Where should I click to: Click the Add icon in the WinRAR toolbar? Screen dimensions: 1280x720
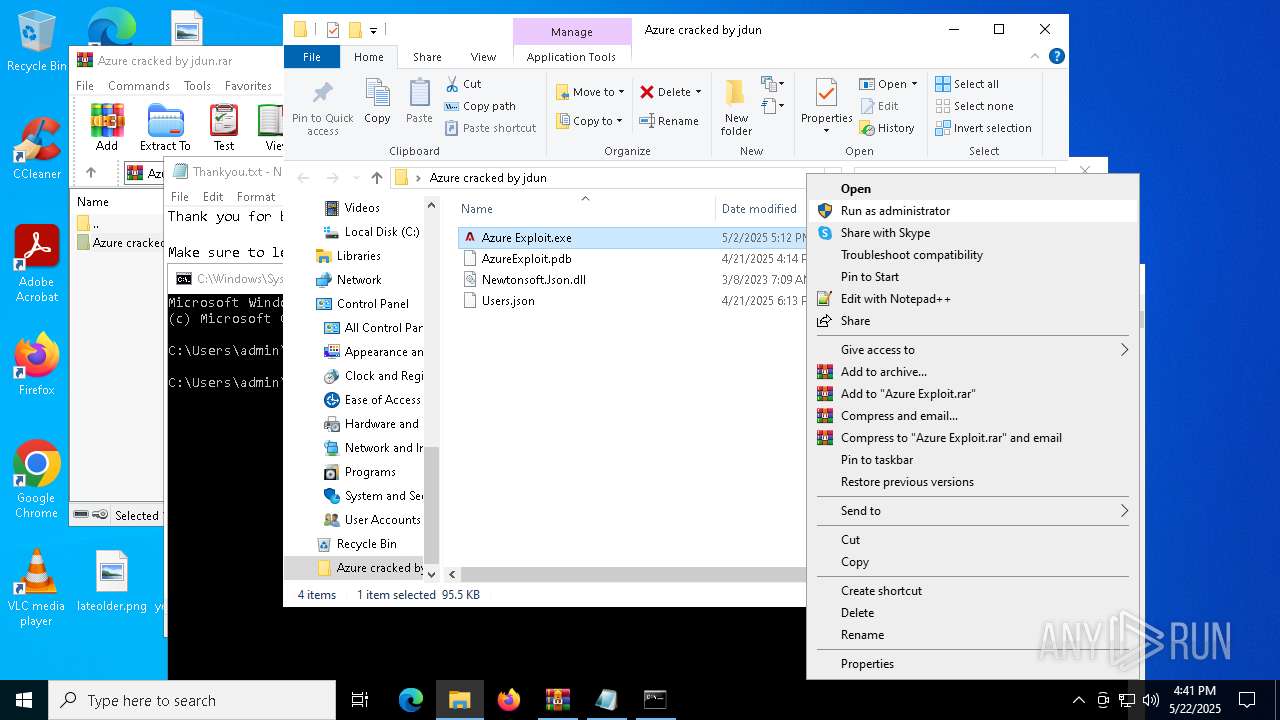click(x=107, y=120)
